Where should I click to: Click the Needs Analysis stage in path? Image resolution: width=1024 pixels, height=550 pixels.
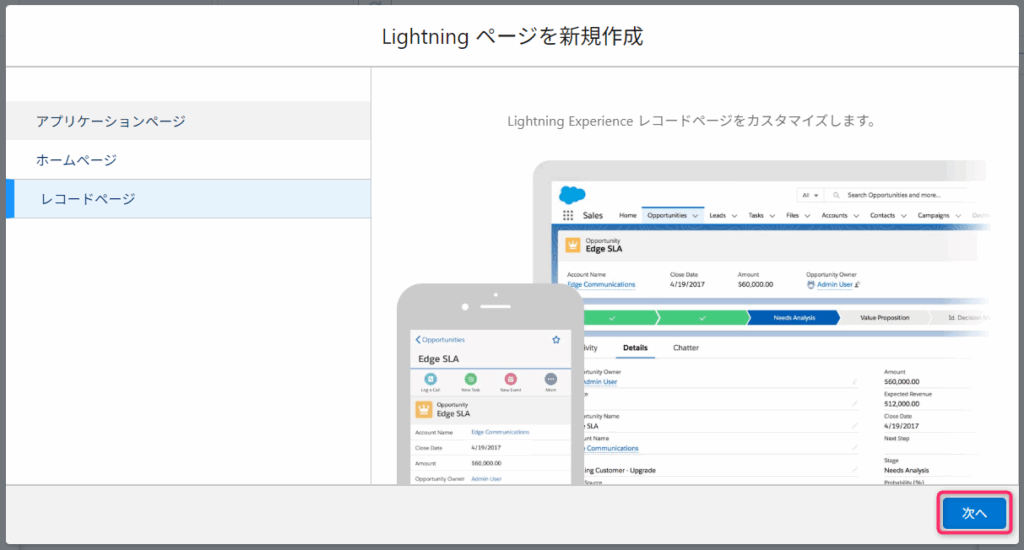pos(794,318)
